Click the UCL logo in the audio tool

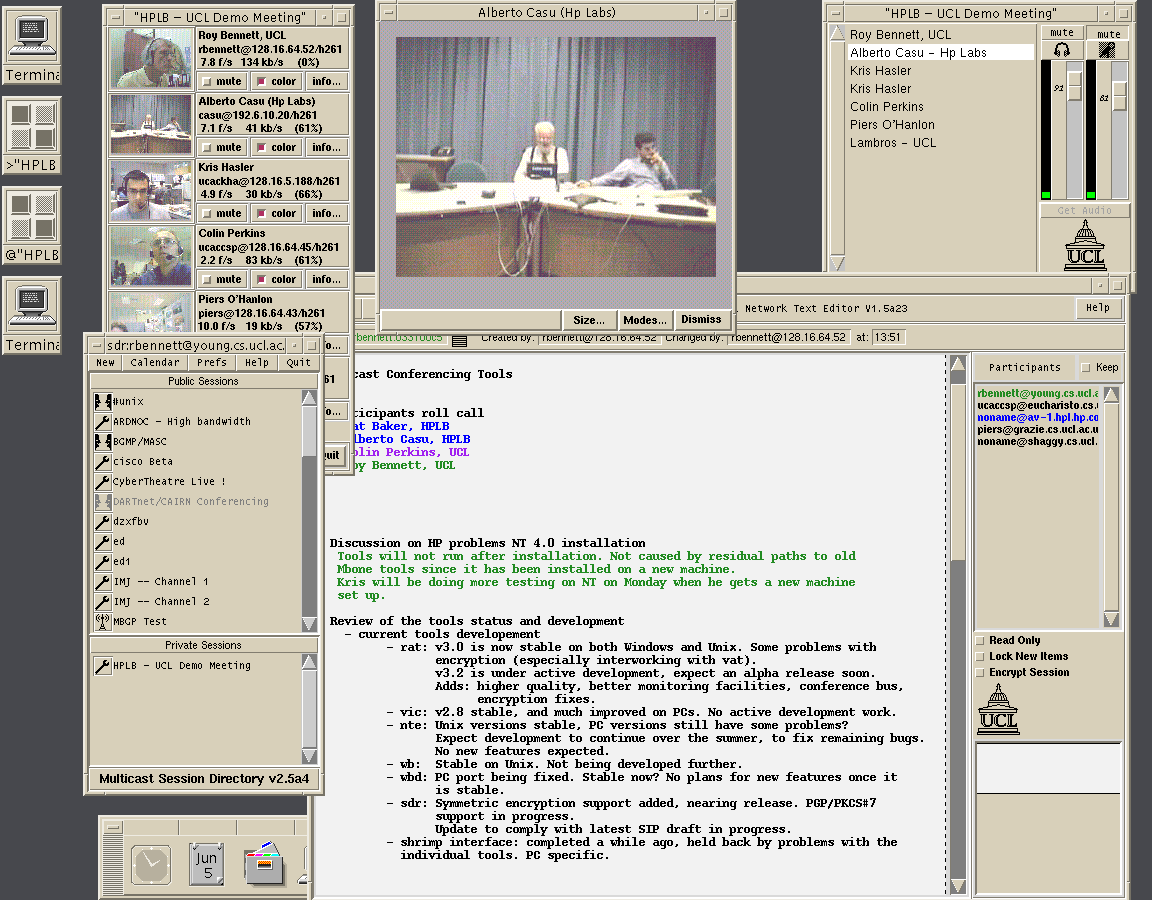(1084, 246)
